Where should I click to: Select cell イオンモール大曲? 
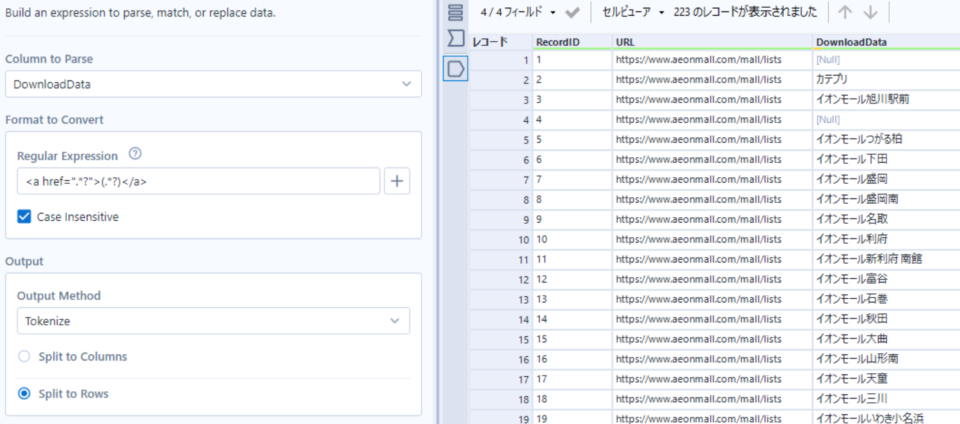[x=886, y=338]
